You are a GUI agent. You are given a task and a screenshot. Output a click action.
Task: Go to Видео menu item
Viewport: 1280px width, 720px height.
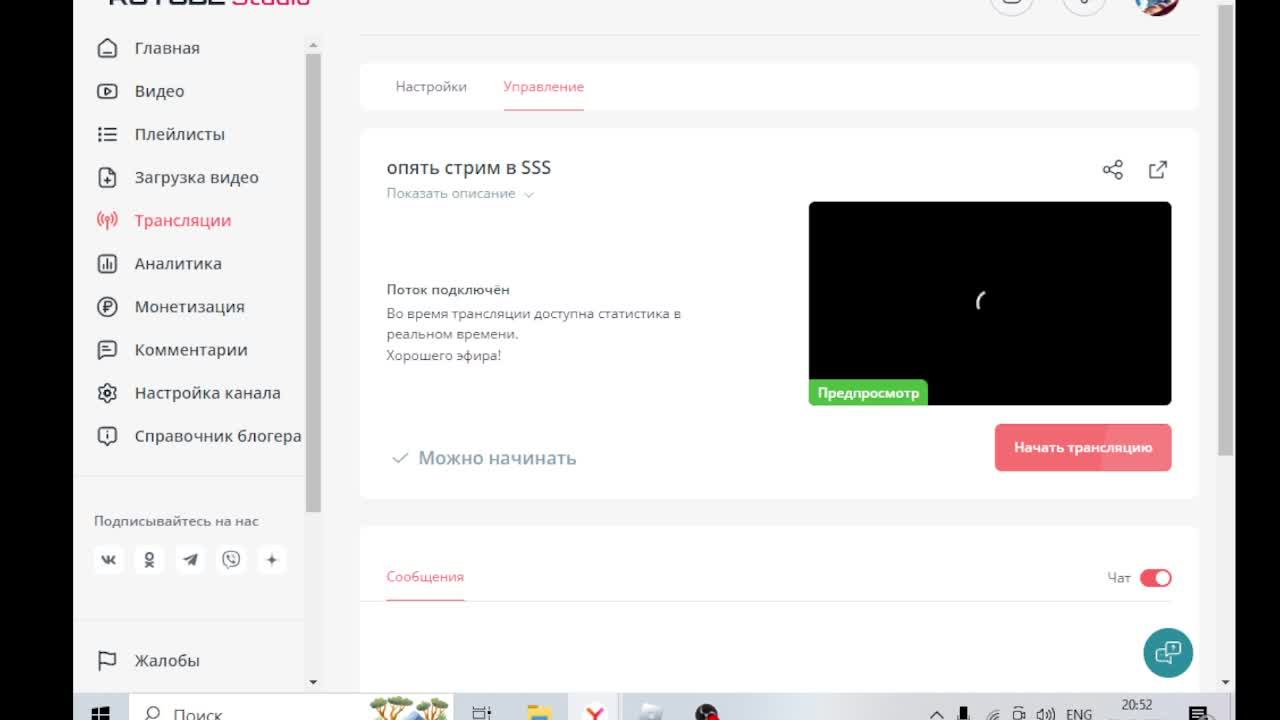click(159, 91)
